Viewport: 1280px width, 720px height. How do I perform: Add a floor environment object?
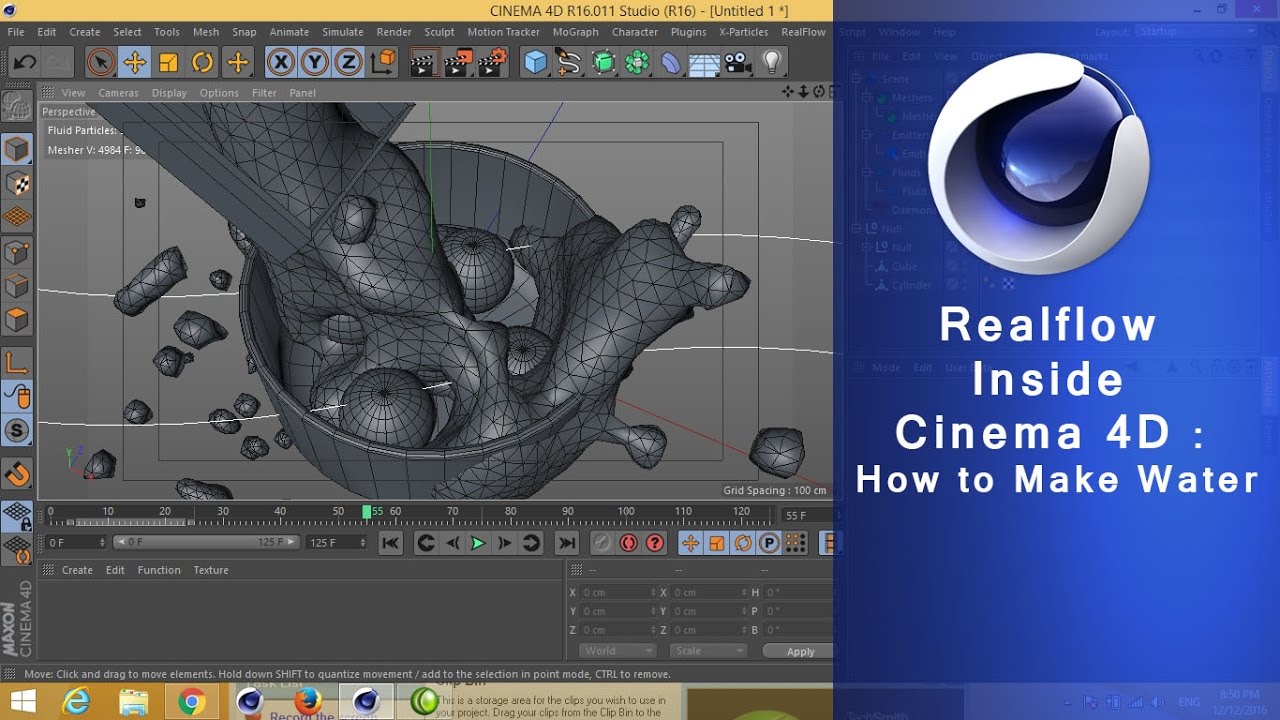click(704, 63)
